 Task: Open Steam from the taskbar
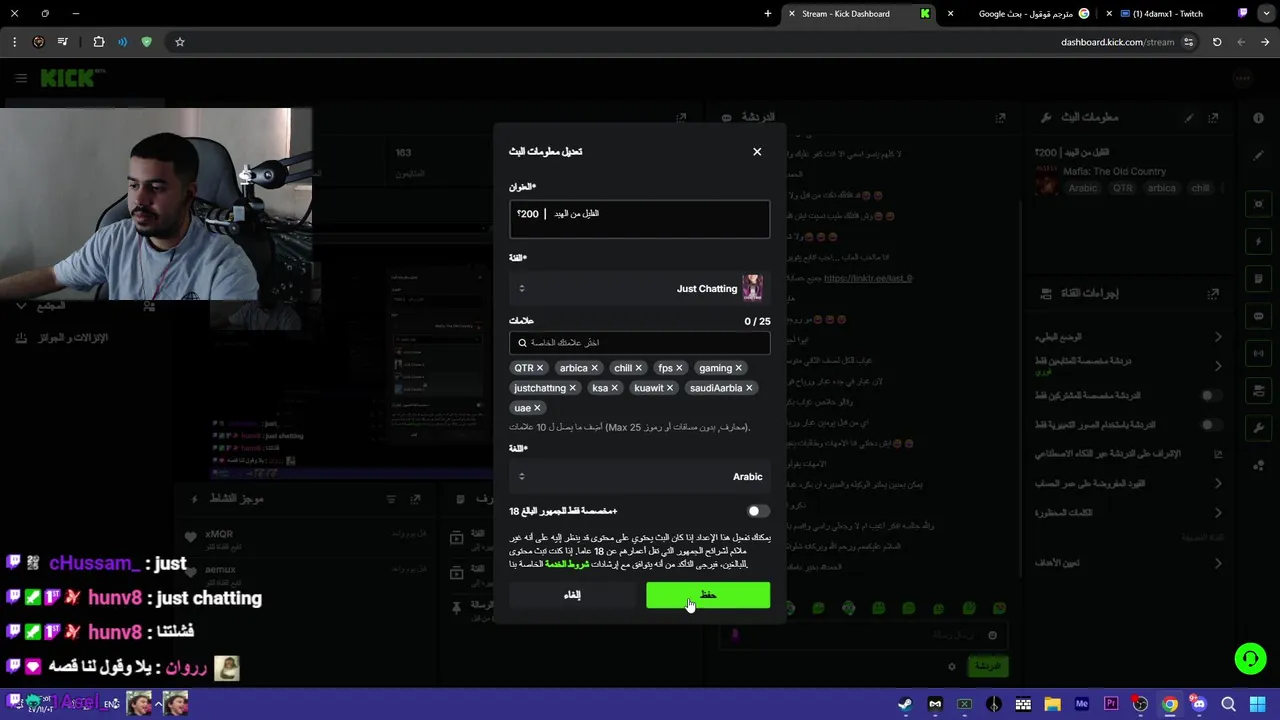[x=905, y=704]
